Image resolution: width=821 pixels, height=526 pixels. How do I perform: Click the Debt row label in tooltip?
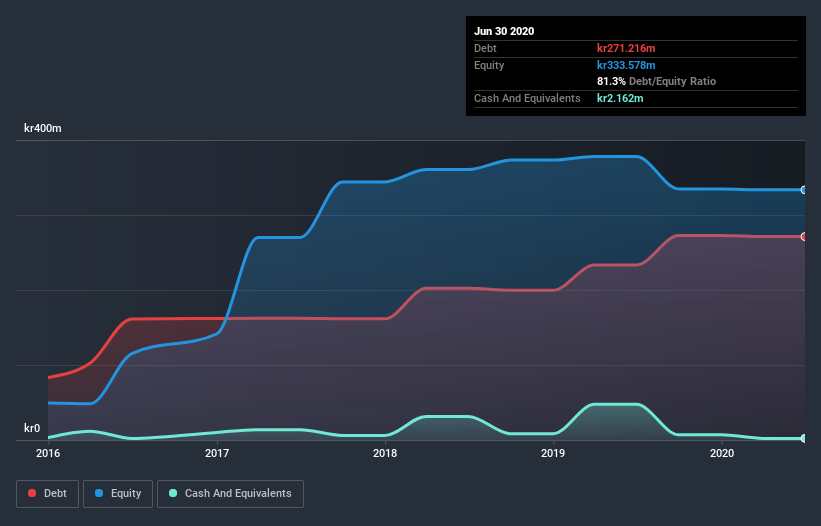485,48
